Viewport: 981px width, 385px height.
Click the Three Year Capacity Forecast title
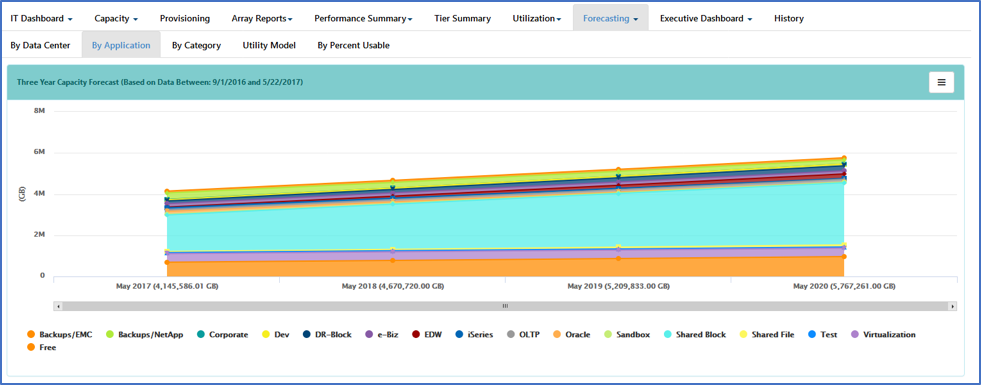coord(160,82)
